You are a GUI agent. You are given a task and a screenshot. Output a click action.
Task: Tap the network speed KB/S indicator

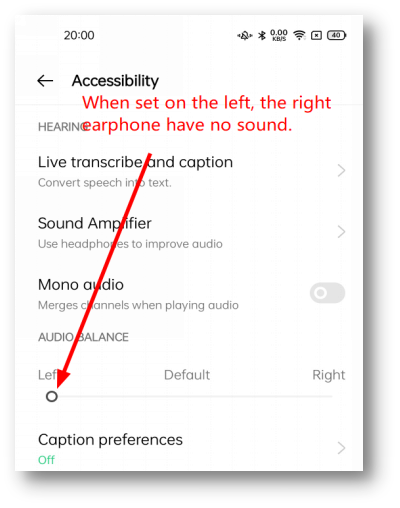[x=279, y=35]
